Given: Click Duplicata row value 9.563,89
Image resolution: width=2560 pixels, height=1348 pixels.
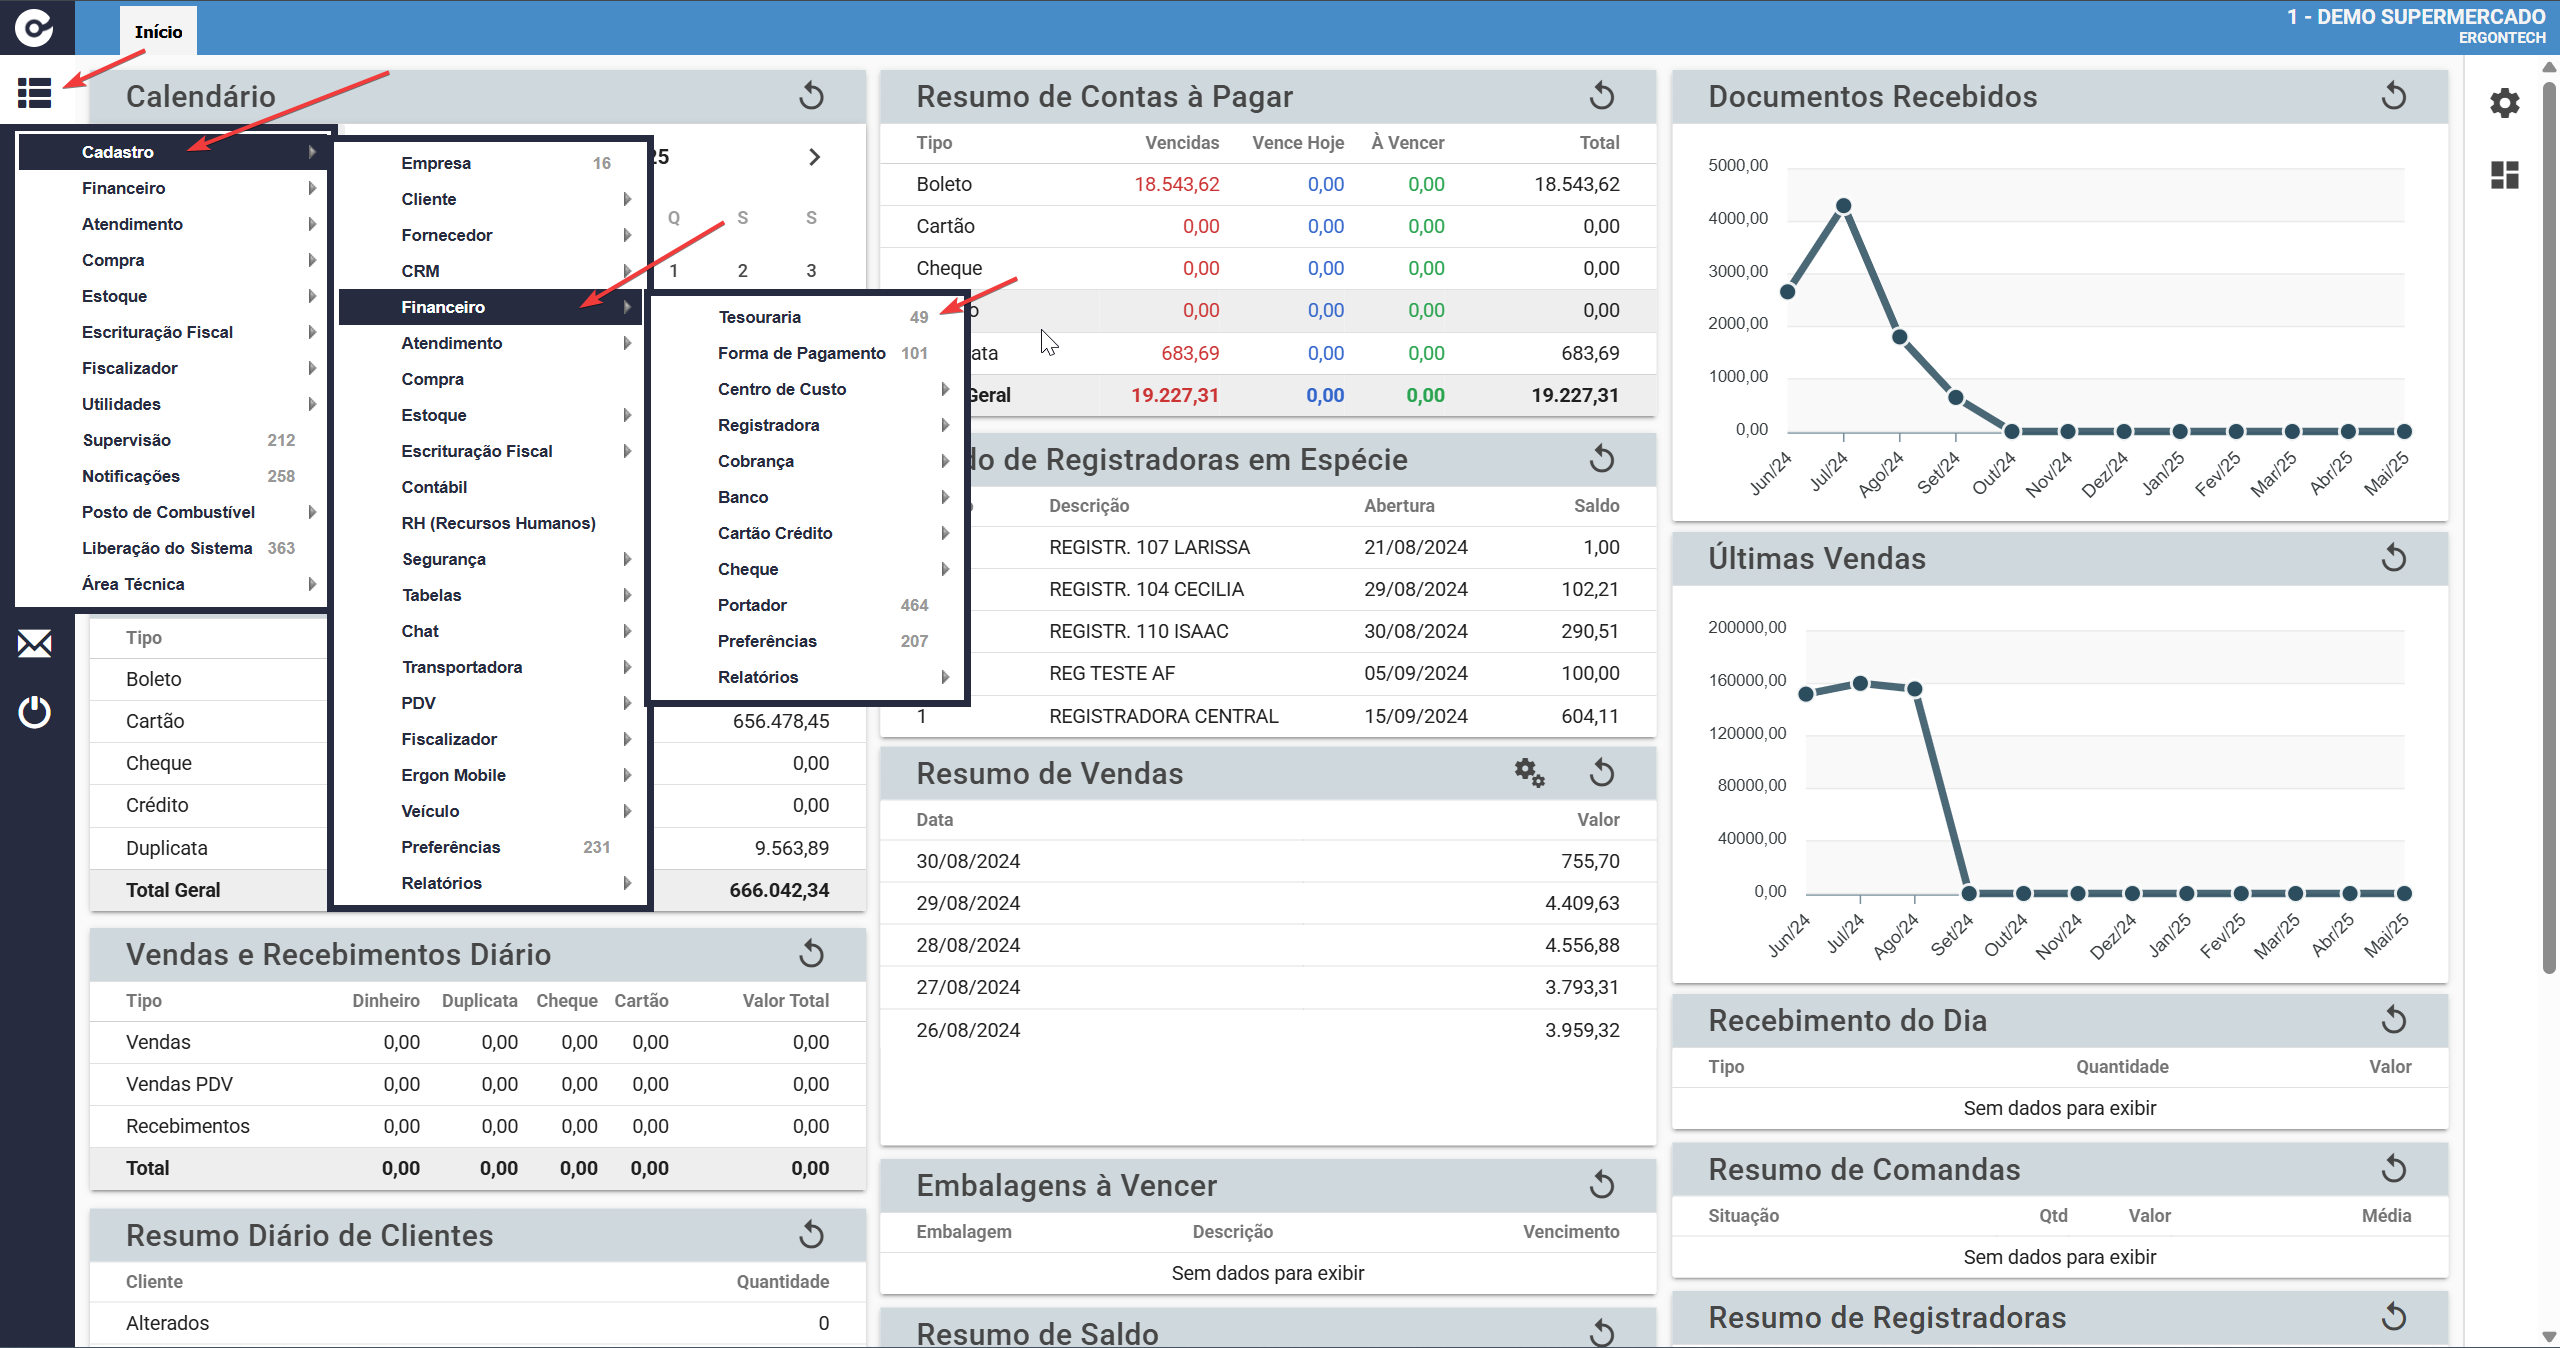Looking at the screenshot, I should (x=792, y=848).
